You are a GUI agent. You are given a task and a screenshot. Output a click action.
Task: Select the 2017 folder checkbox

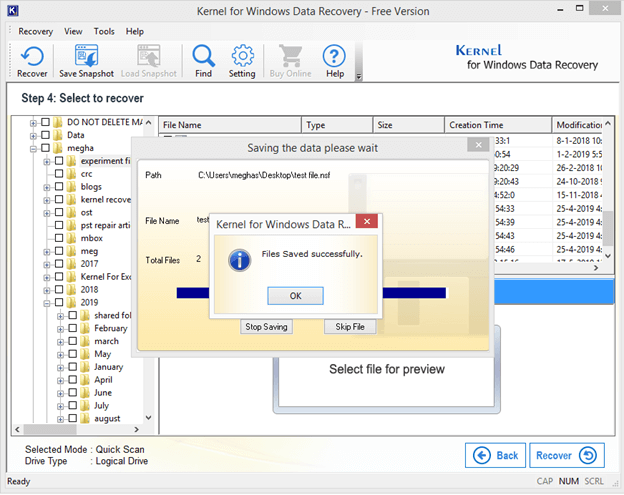[x=59, y=263]
